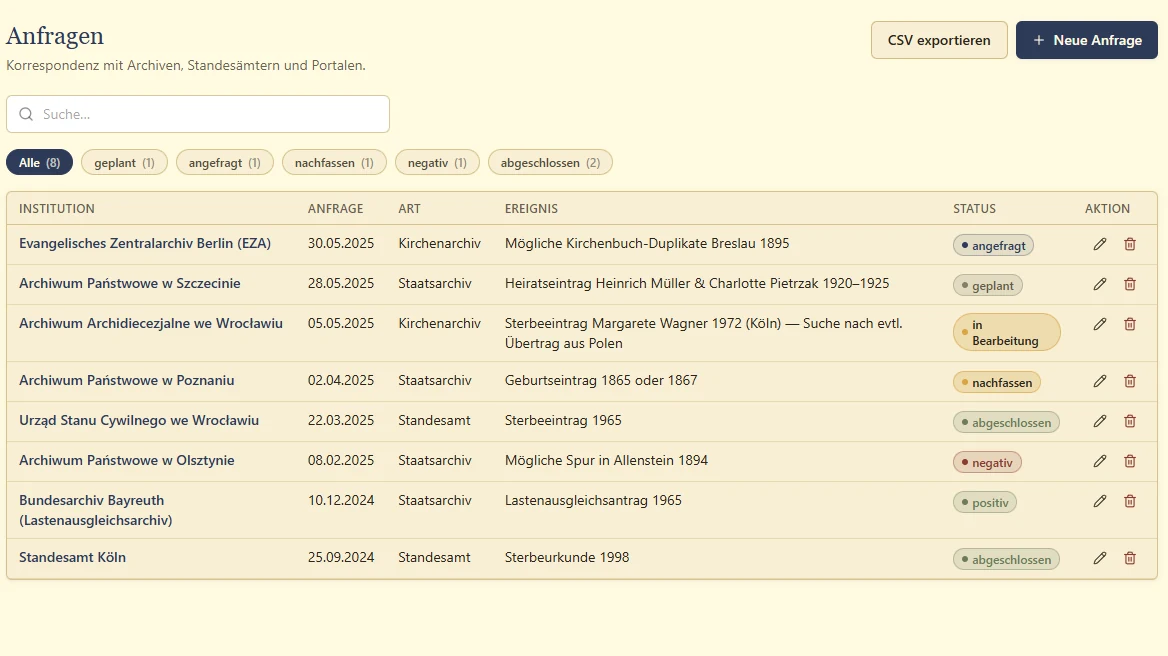The image size is (1168, 656).
Task: Filter requests by geplant status
Action: click(124, 162)
